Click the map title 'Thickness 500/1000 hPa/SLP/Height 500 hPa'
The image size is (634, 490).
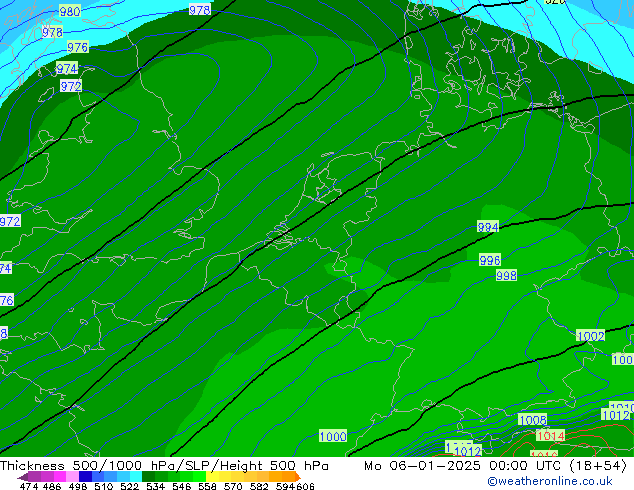164,466
